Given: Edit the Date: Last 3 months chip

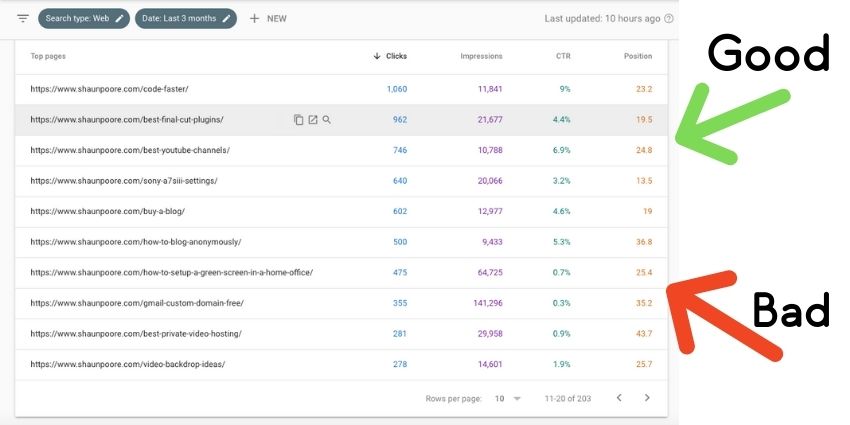Looking at the screenshot, I should [186, 18].
